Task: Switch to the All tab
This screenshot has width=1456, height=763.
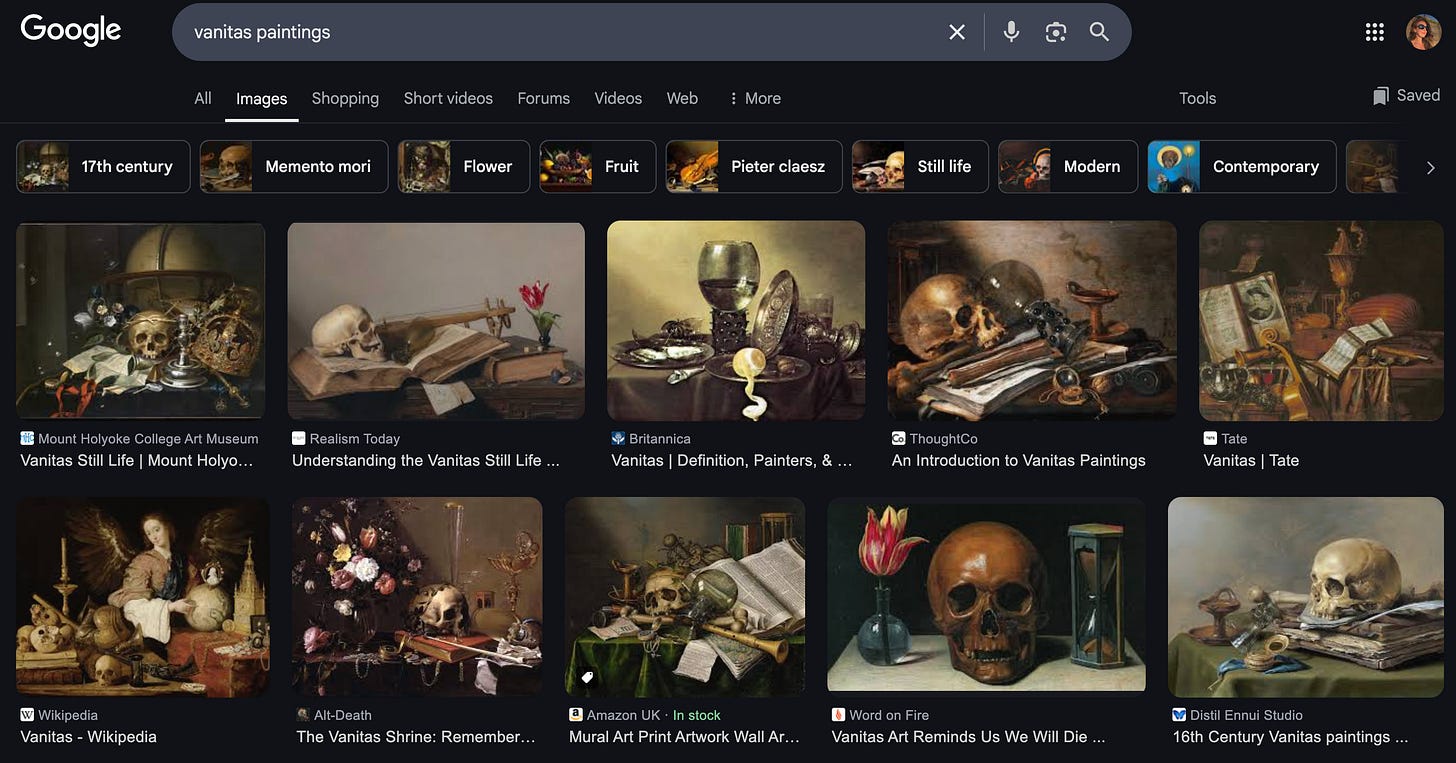Action: pos(203,98)
